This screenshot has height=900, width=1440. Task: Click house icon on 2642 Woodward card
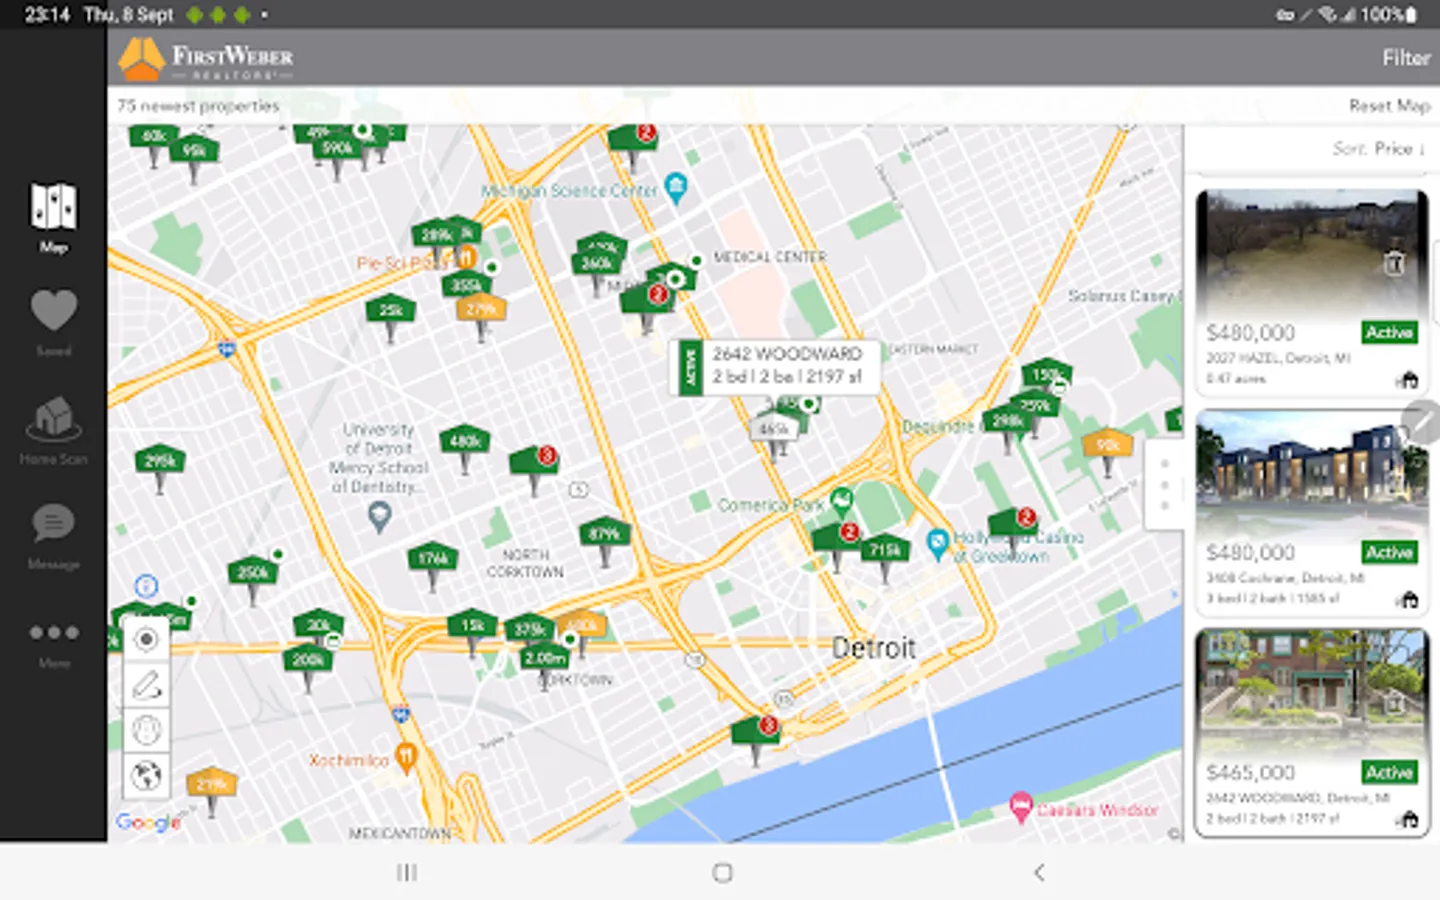tap(1408, 820)
